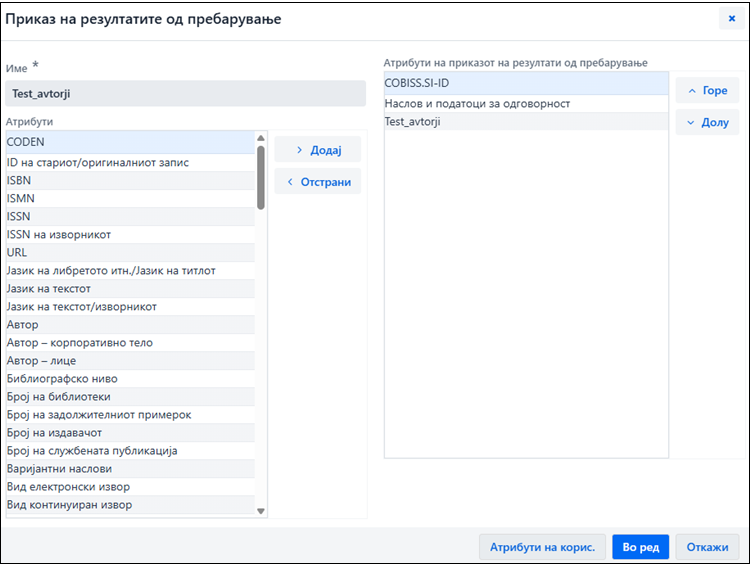Click the Име input field
The image size is (750, 564).
tap(186, 93)
